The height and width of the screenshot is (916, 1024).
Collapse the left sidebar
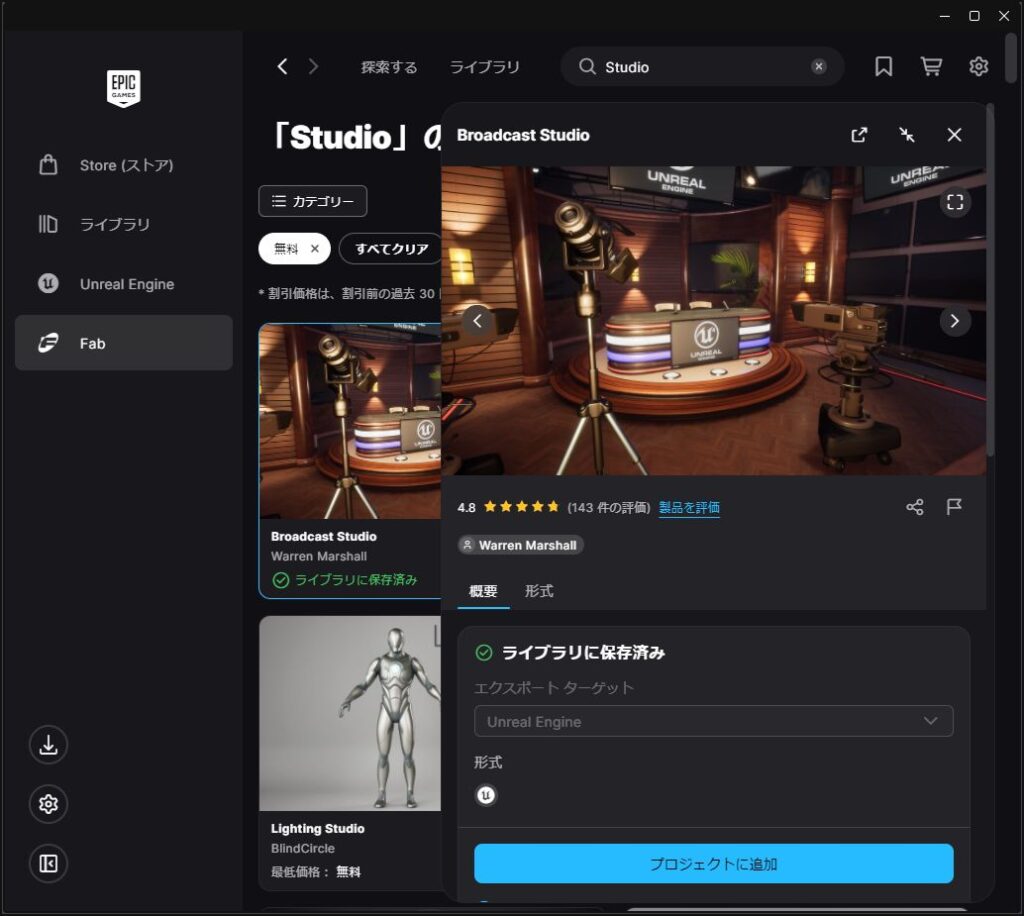(48, 864)
